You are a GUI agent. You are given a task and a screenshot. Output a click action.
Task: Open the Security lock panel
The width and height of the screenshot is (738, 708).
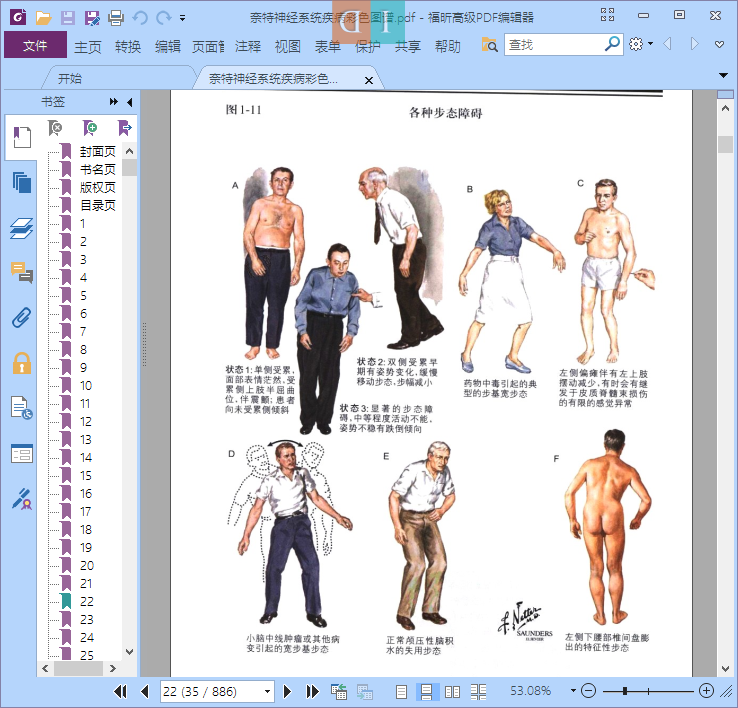point(22,363)
